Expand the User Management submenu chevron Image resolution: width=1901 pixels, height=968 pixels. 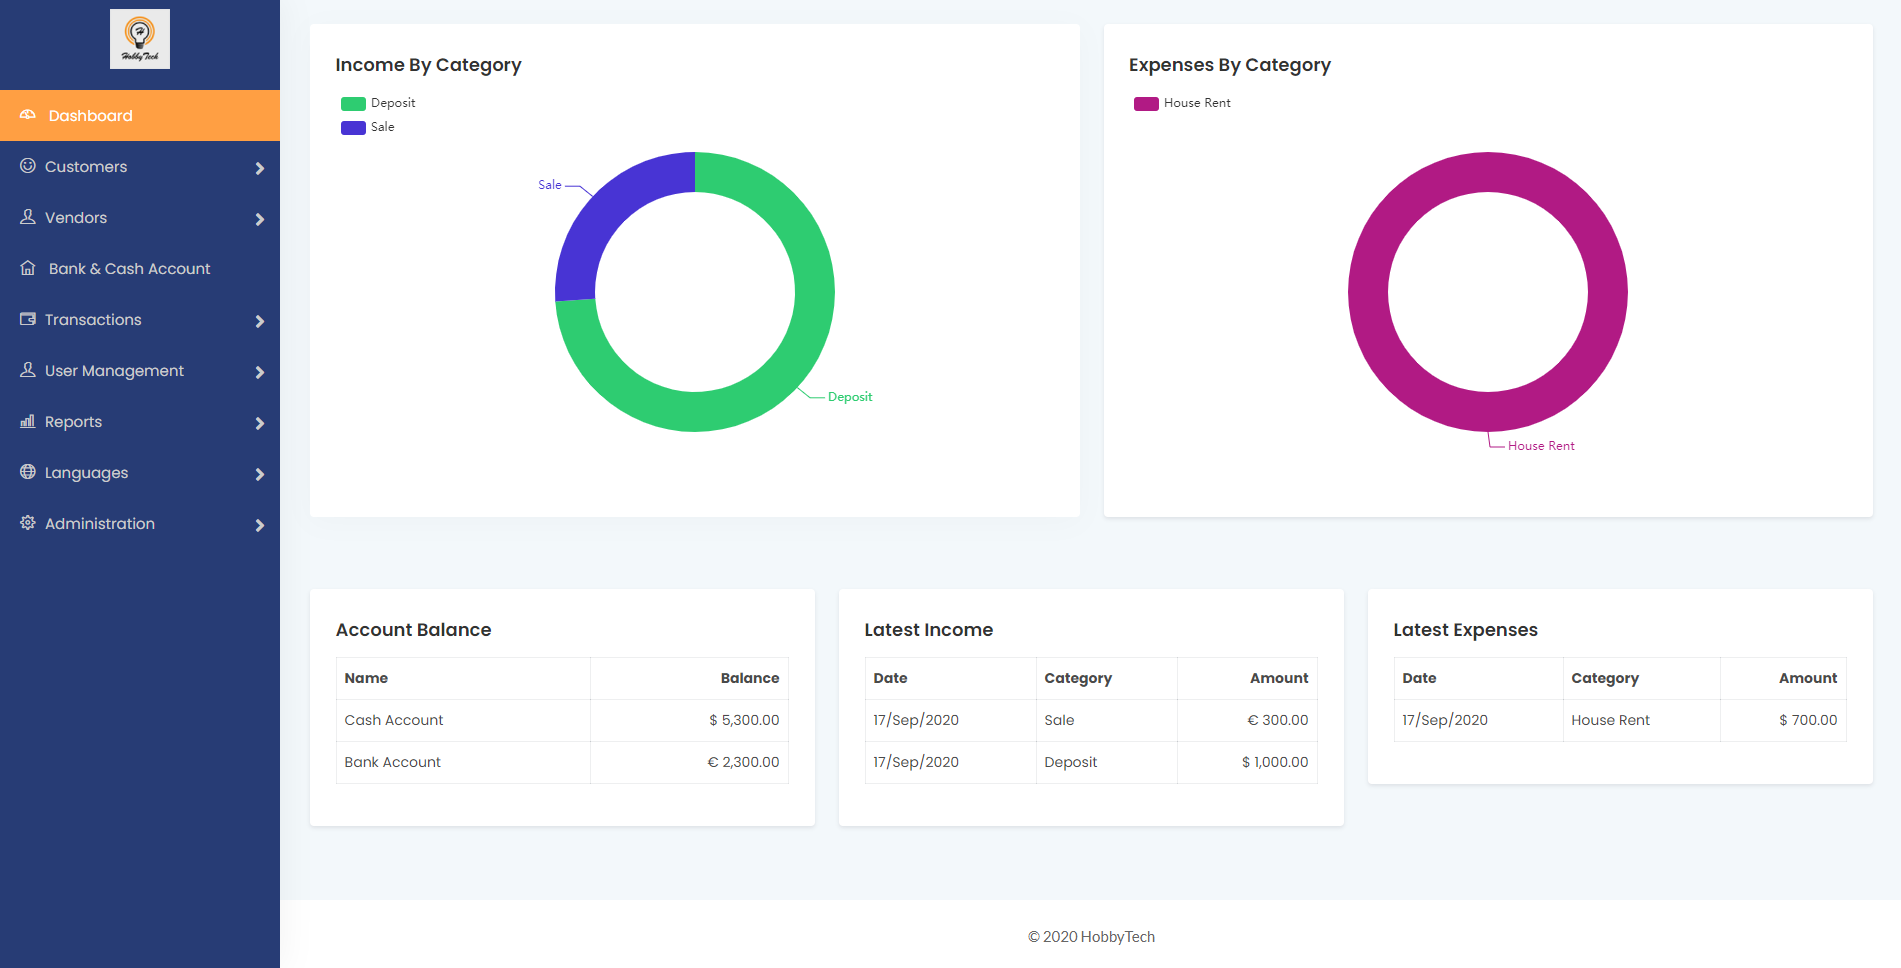[x=260, y=372]
